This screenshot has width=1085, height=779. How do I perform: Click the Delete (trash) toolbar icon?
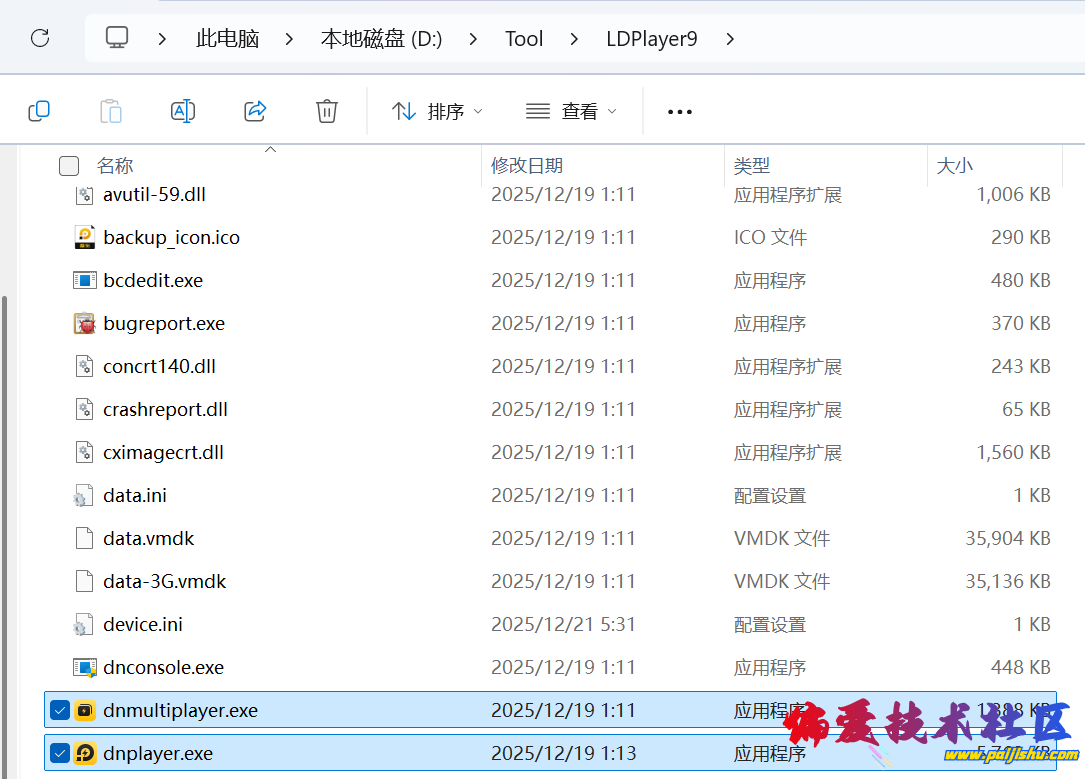pos(326,110)
